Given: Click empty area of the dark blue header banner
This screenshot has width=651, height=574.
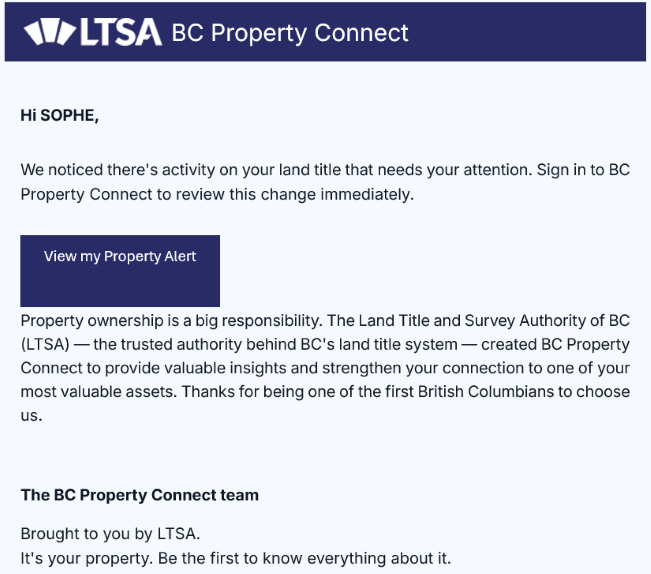Looking at the screenshot, I should click(540, 32).
